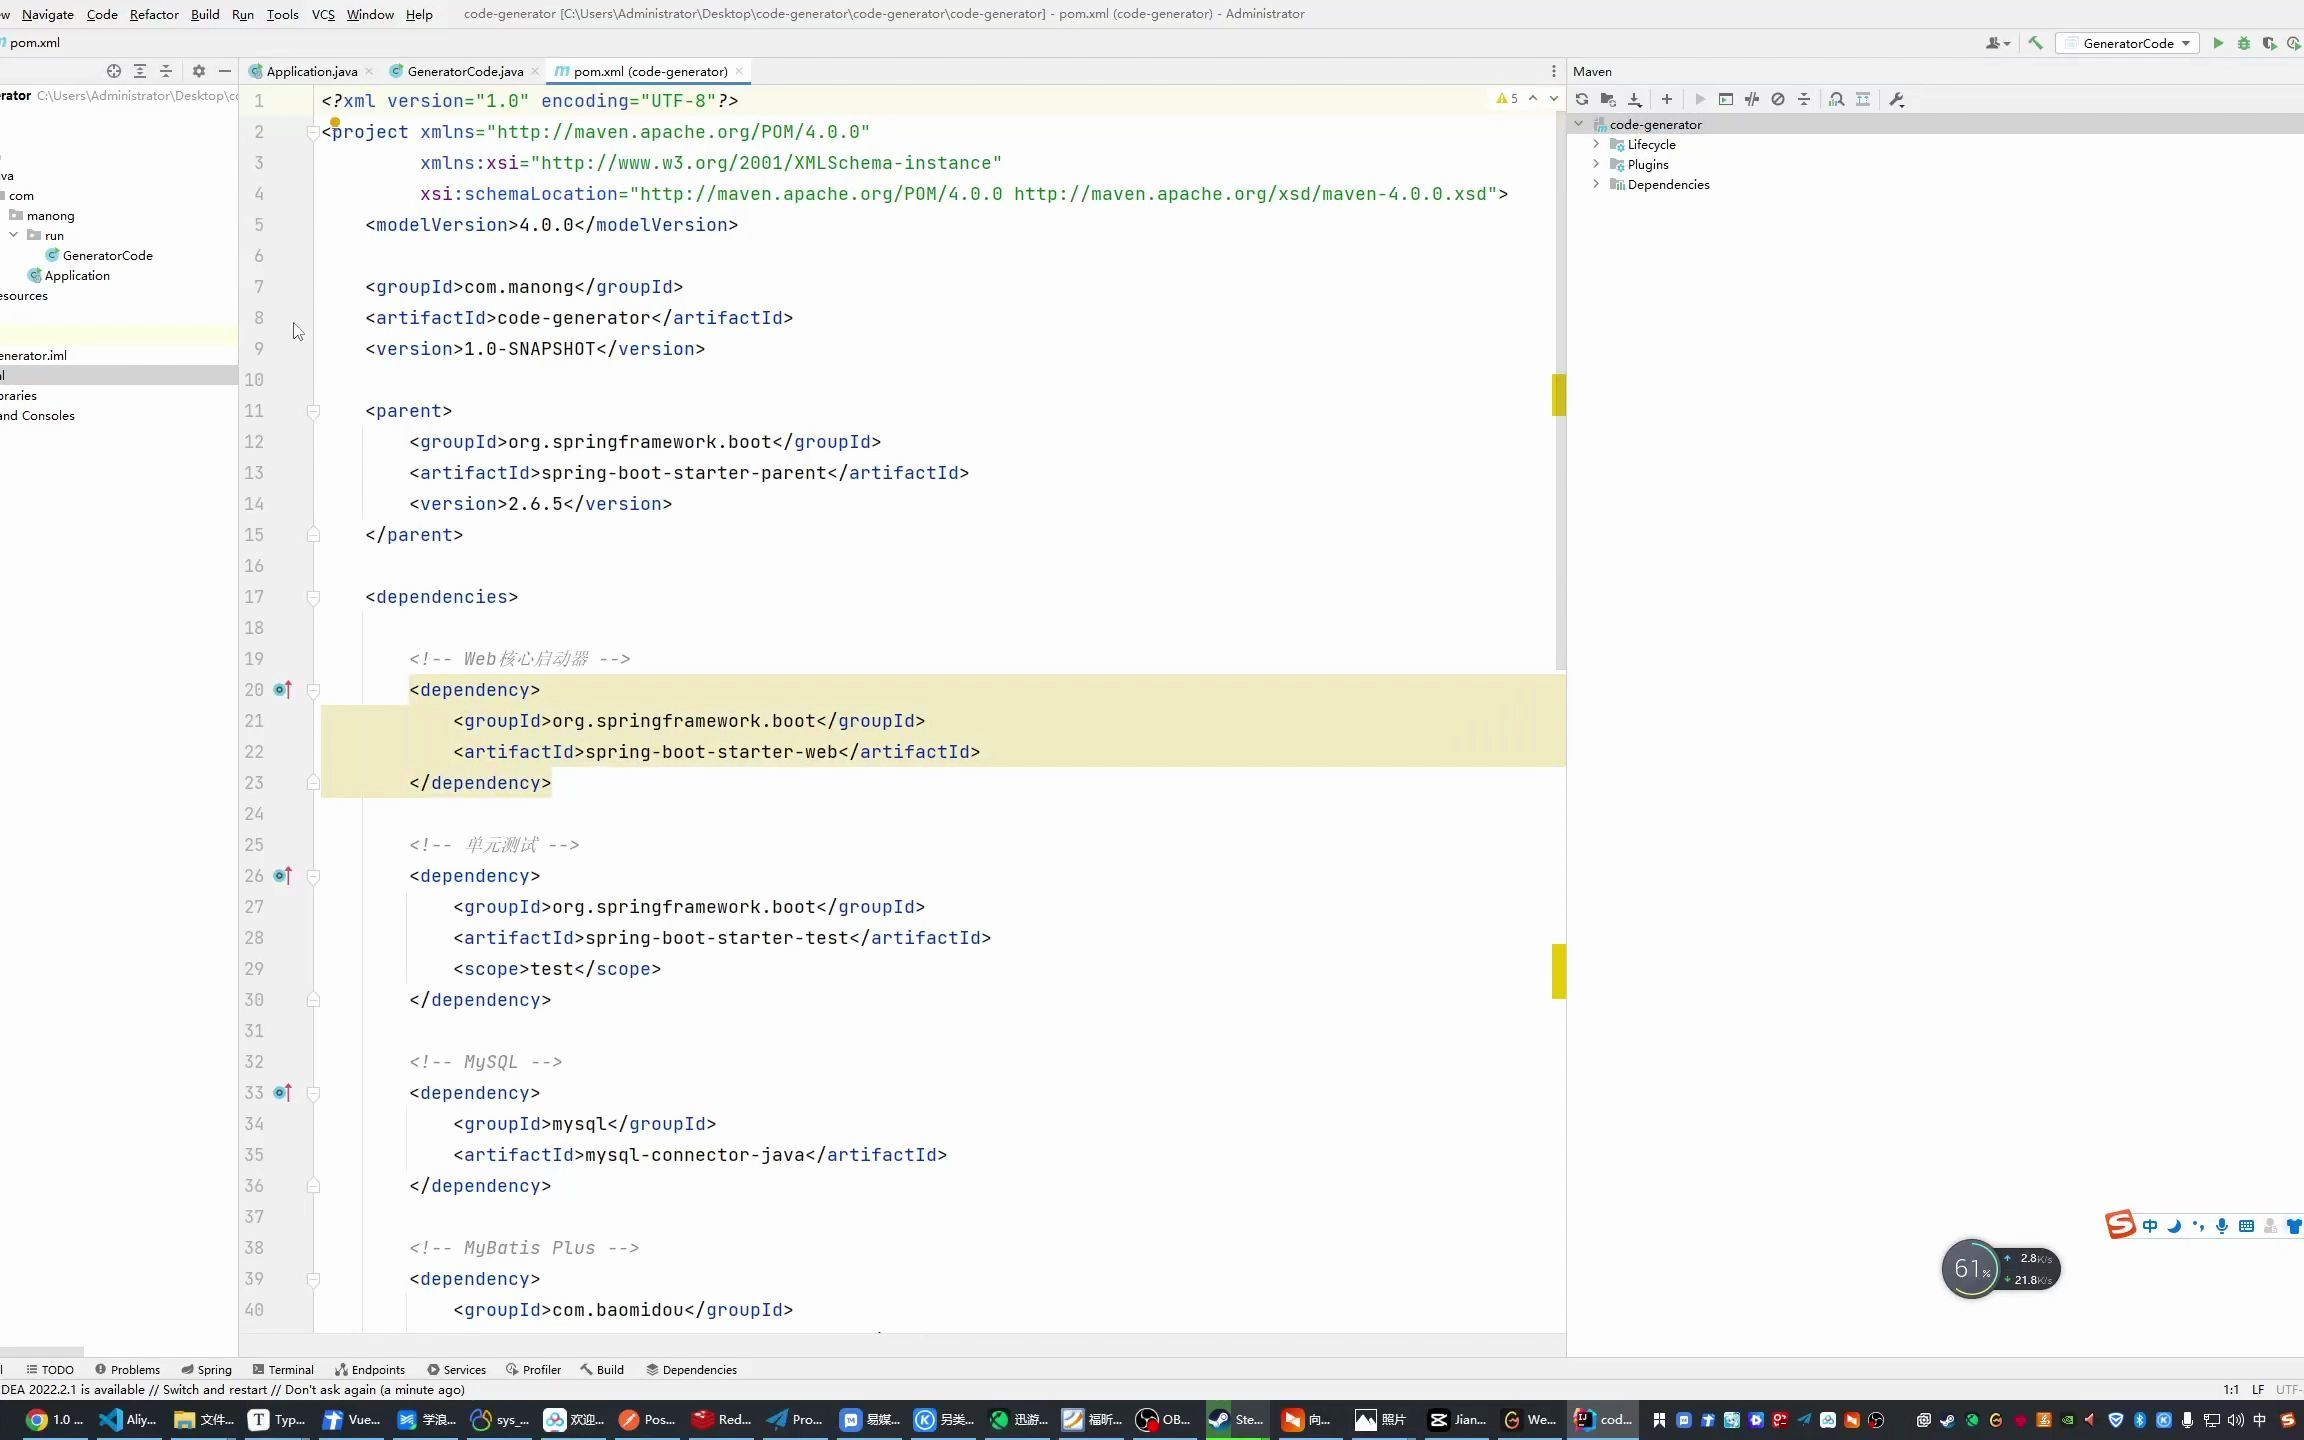Build project with hammer icon
The height and width of the screenshot is (1440, 2304).
click(2035, 43)
